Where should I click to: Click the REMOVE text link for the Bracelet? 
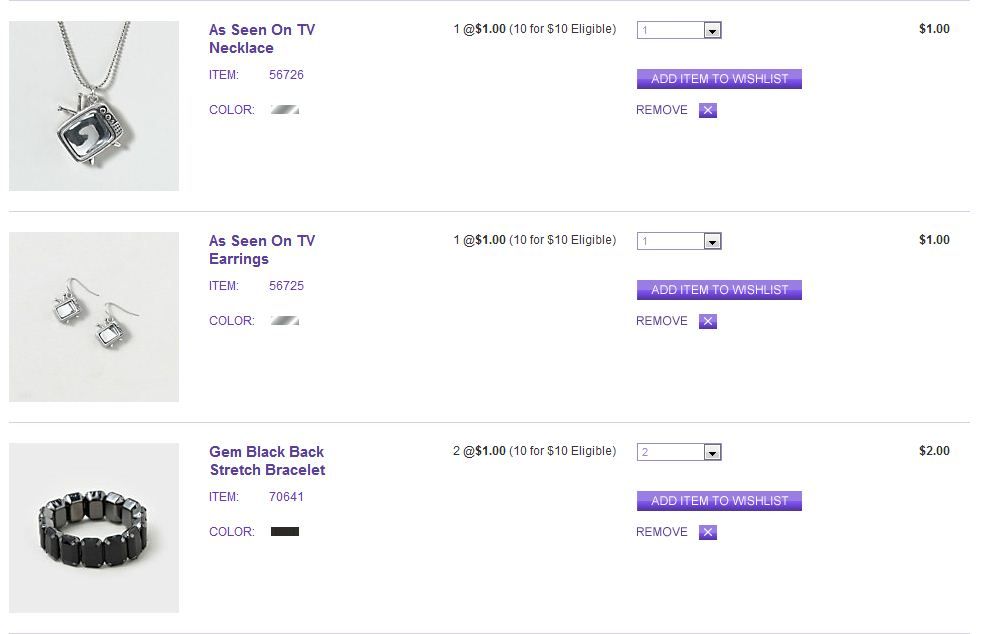[661, 532]
